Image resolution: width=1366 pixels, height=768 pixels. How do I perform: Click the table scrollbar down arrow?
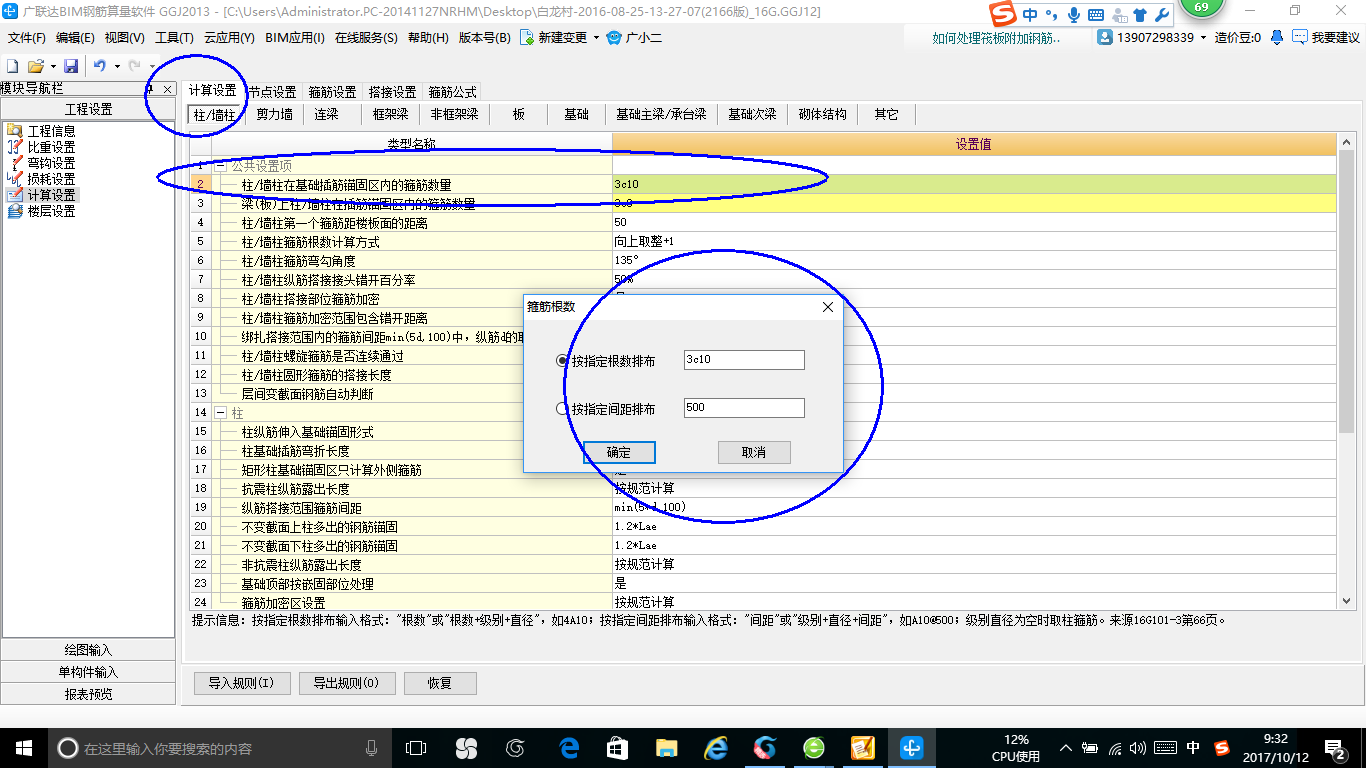(1346, 600)
